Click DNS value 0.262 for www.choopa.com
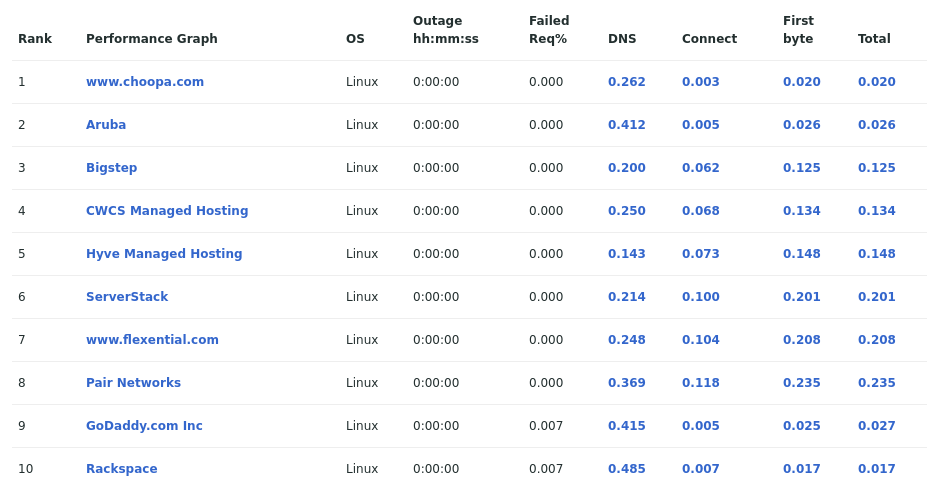 (626, 81)
